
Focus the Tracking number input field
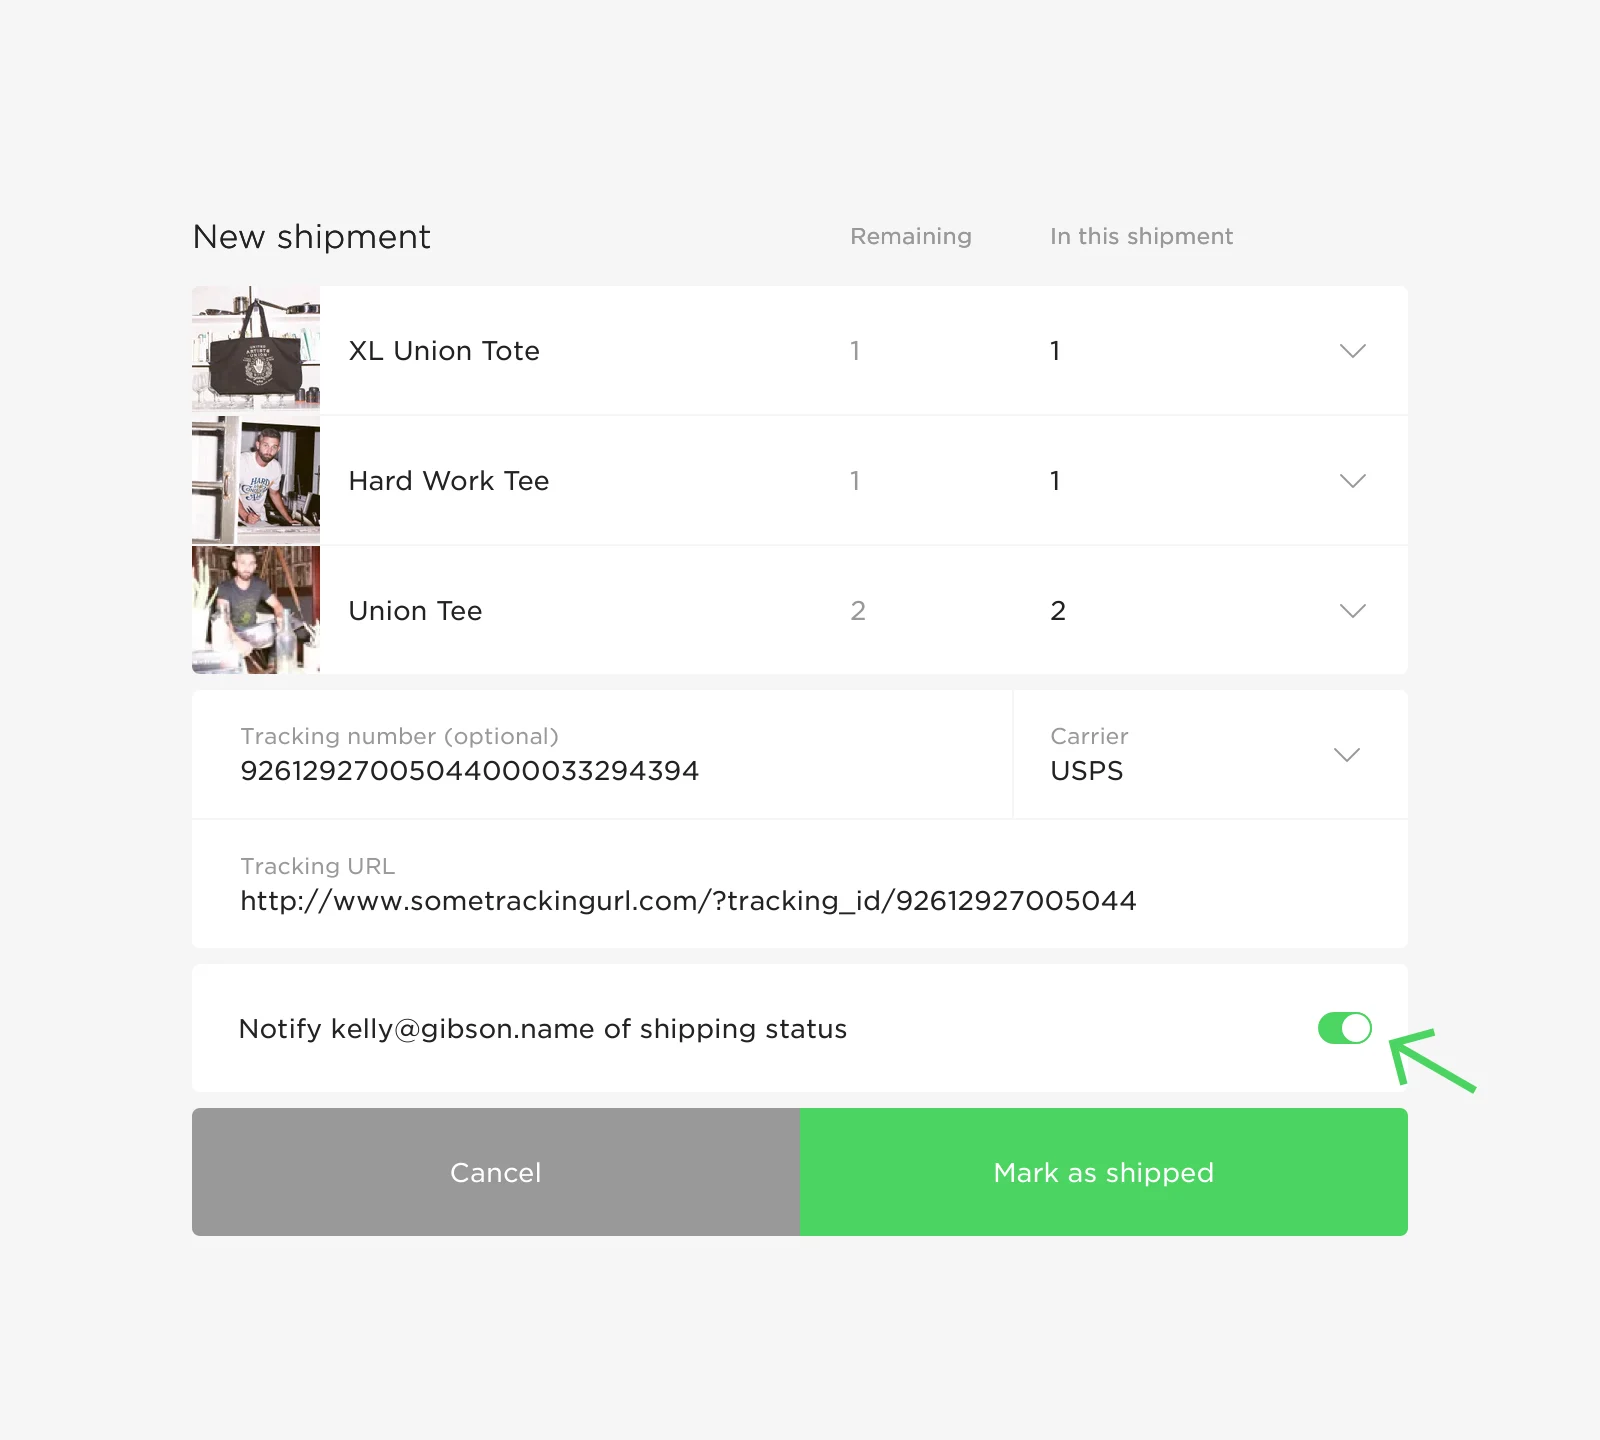(x=602, y=755)
